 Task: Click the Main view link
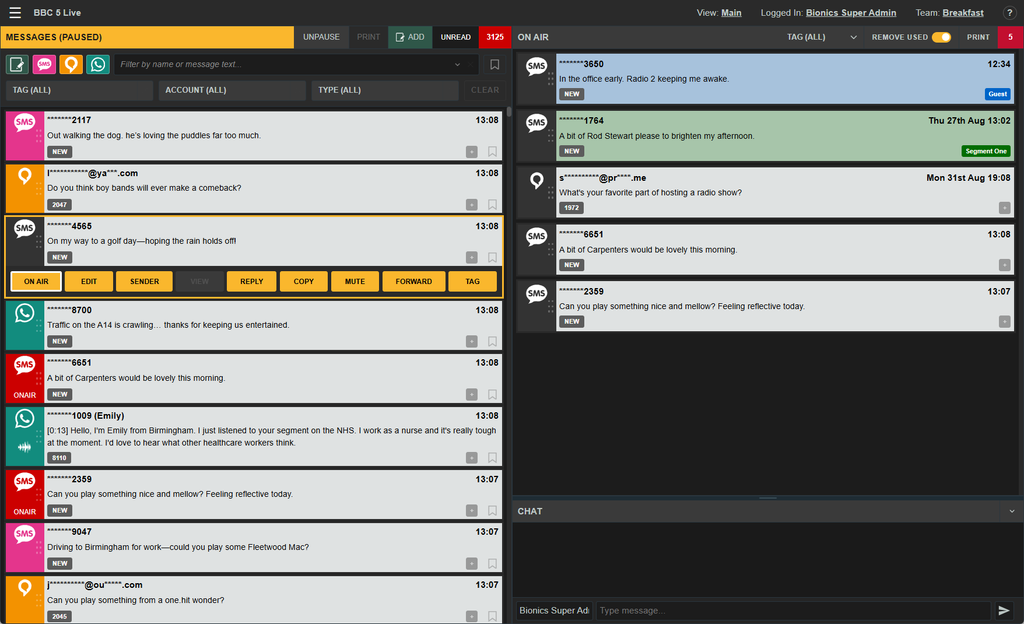(x=731, y=12)
